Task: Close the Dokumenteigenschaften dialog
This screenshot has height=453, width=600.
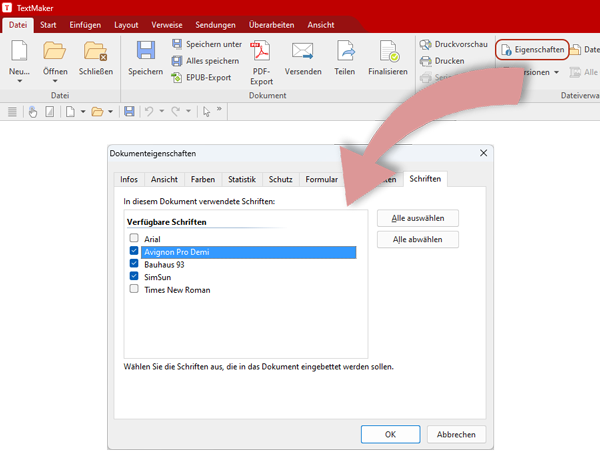Action: 483,153
